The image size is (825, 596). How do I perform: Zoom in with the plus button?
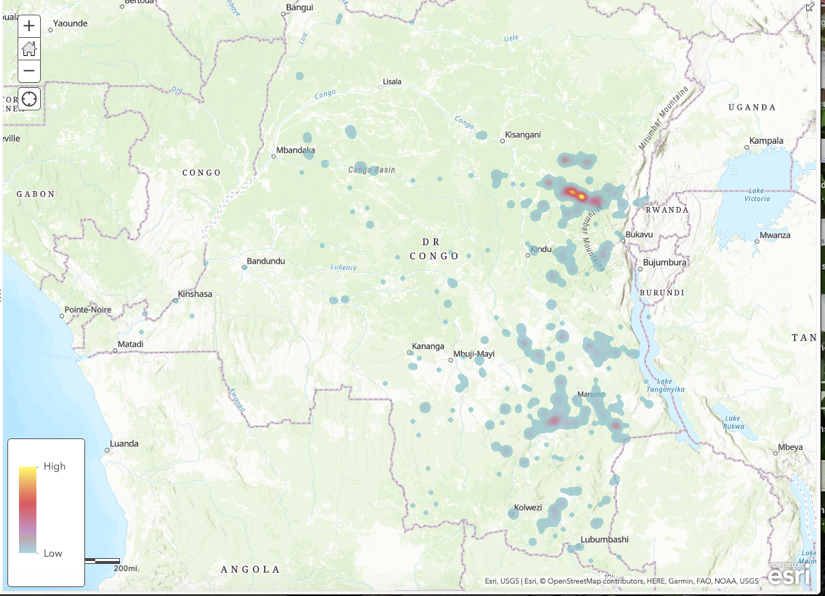(29, 26)
